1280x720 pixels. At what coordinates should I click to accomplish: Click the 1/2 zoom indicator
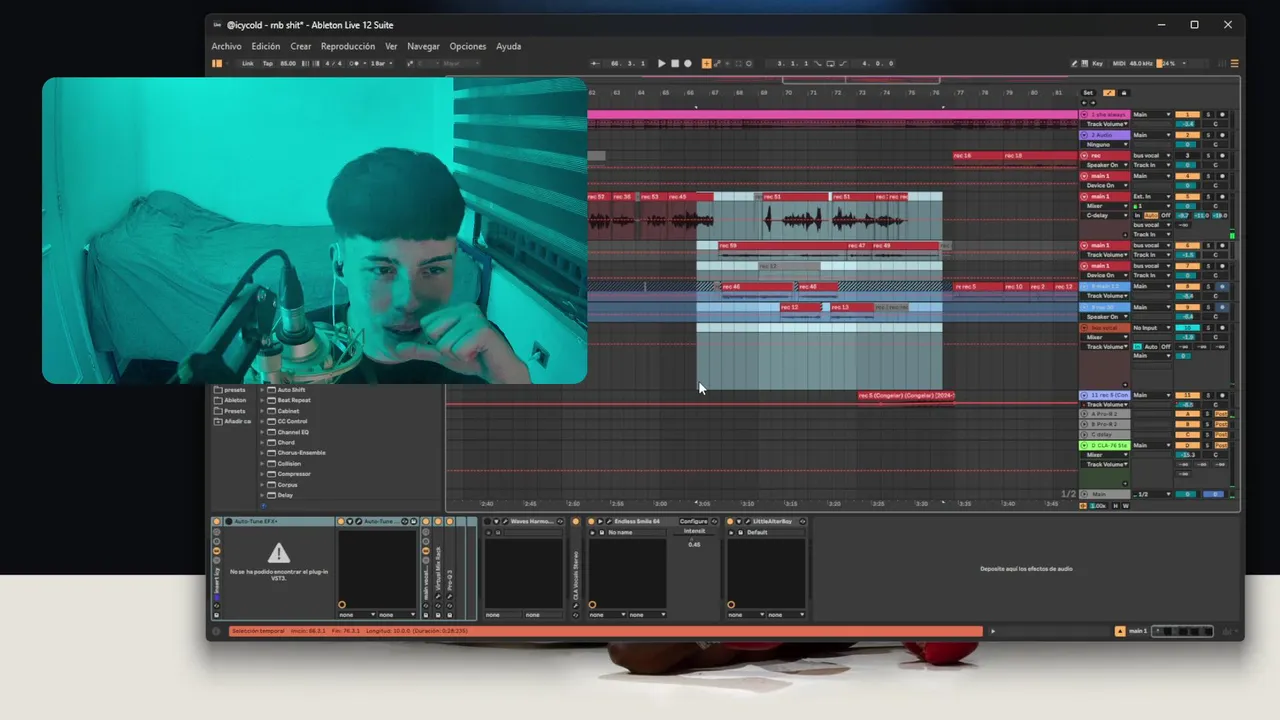tap(1068, 494)
